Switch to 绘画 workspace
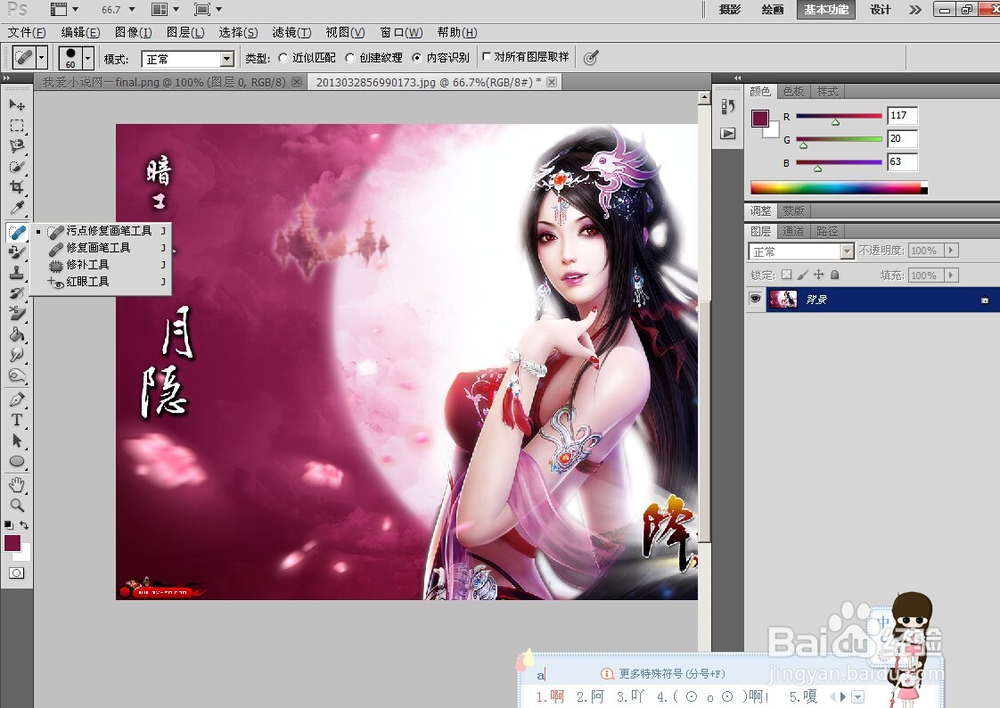This screenshot has width=1000, height=708. [x=772, y=10]
